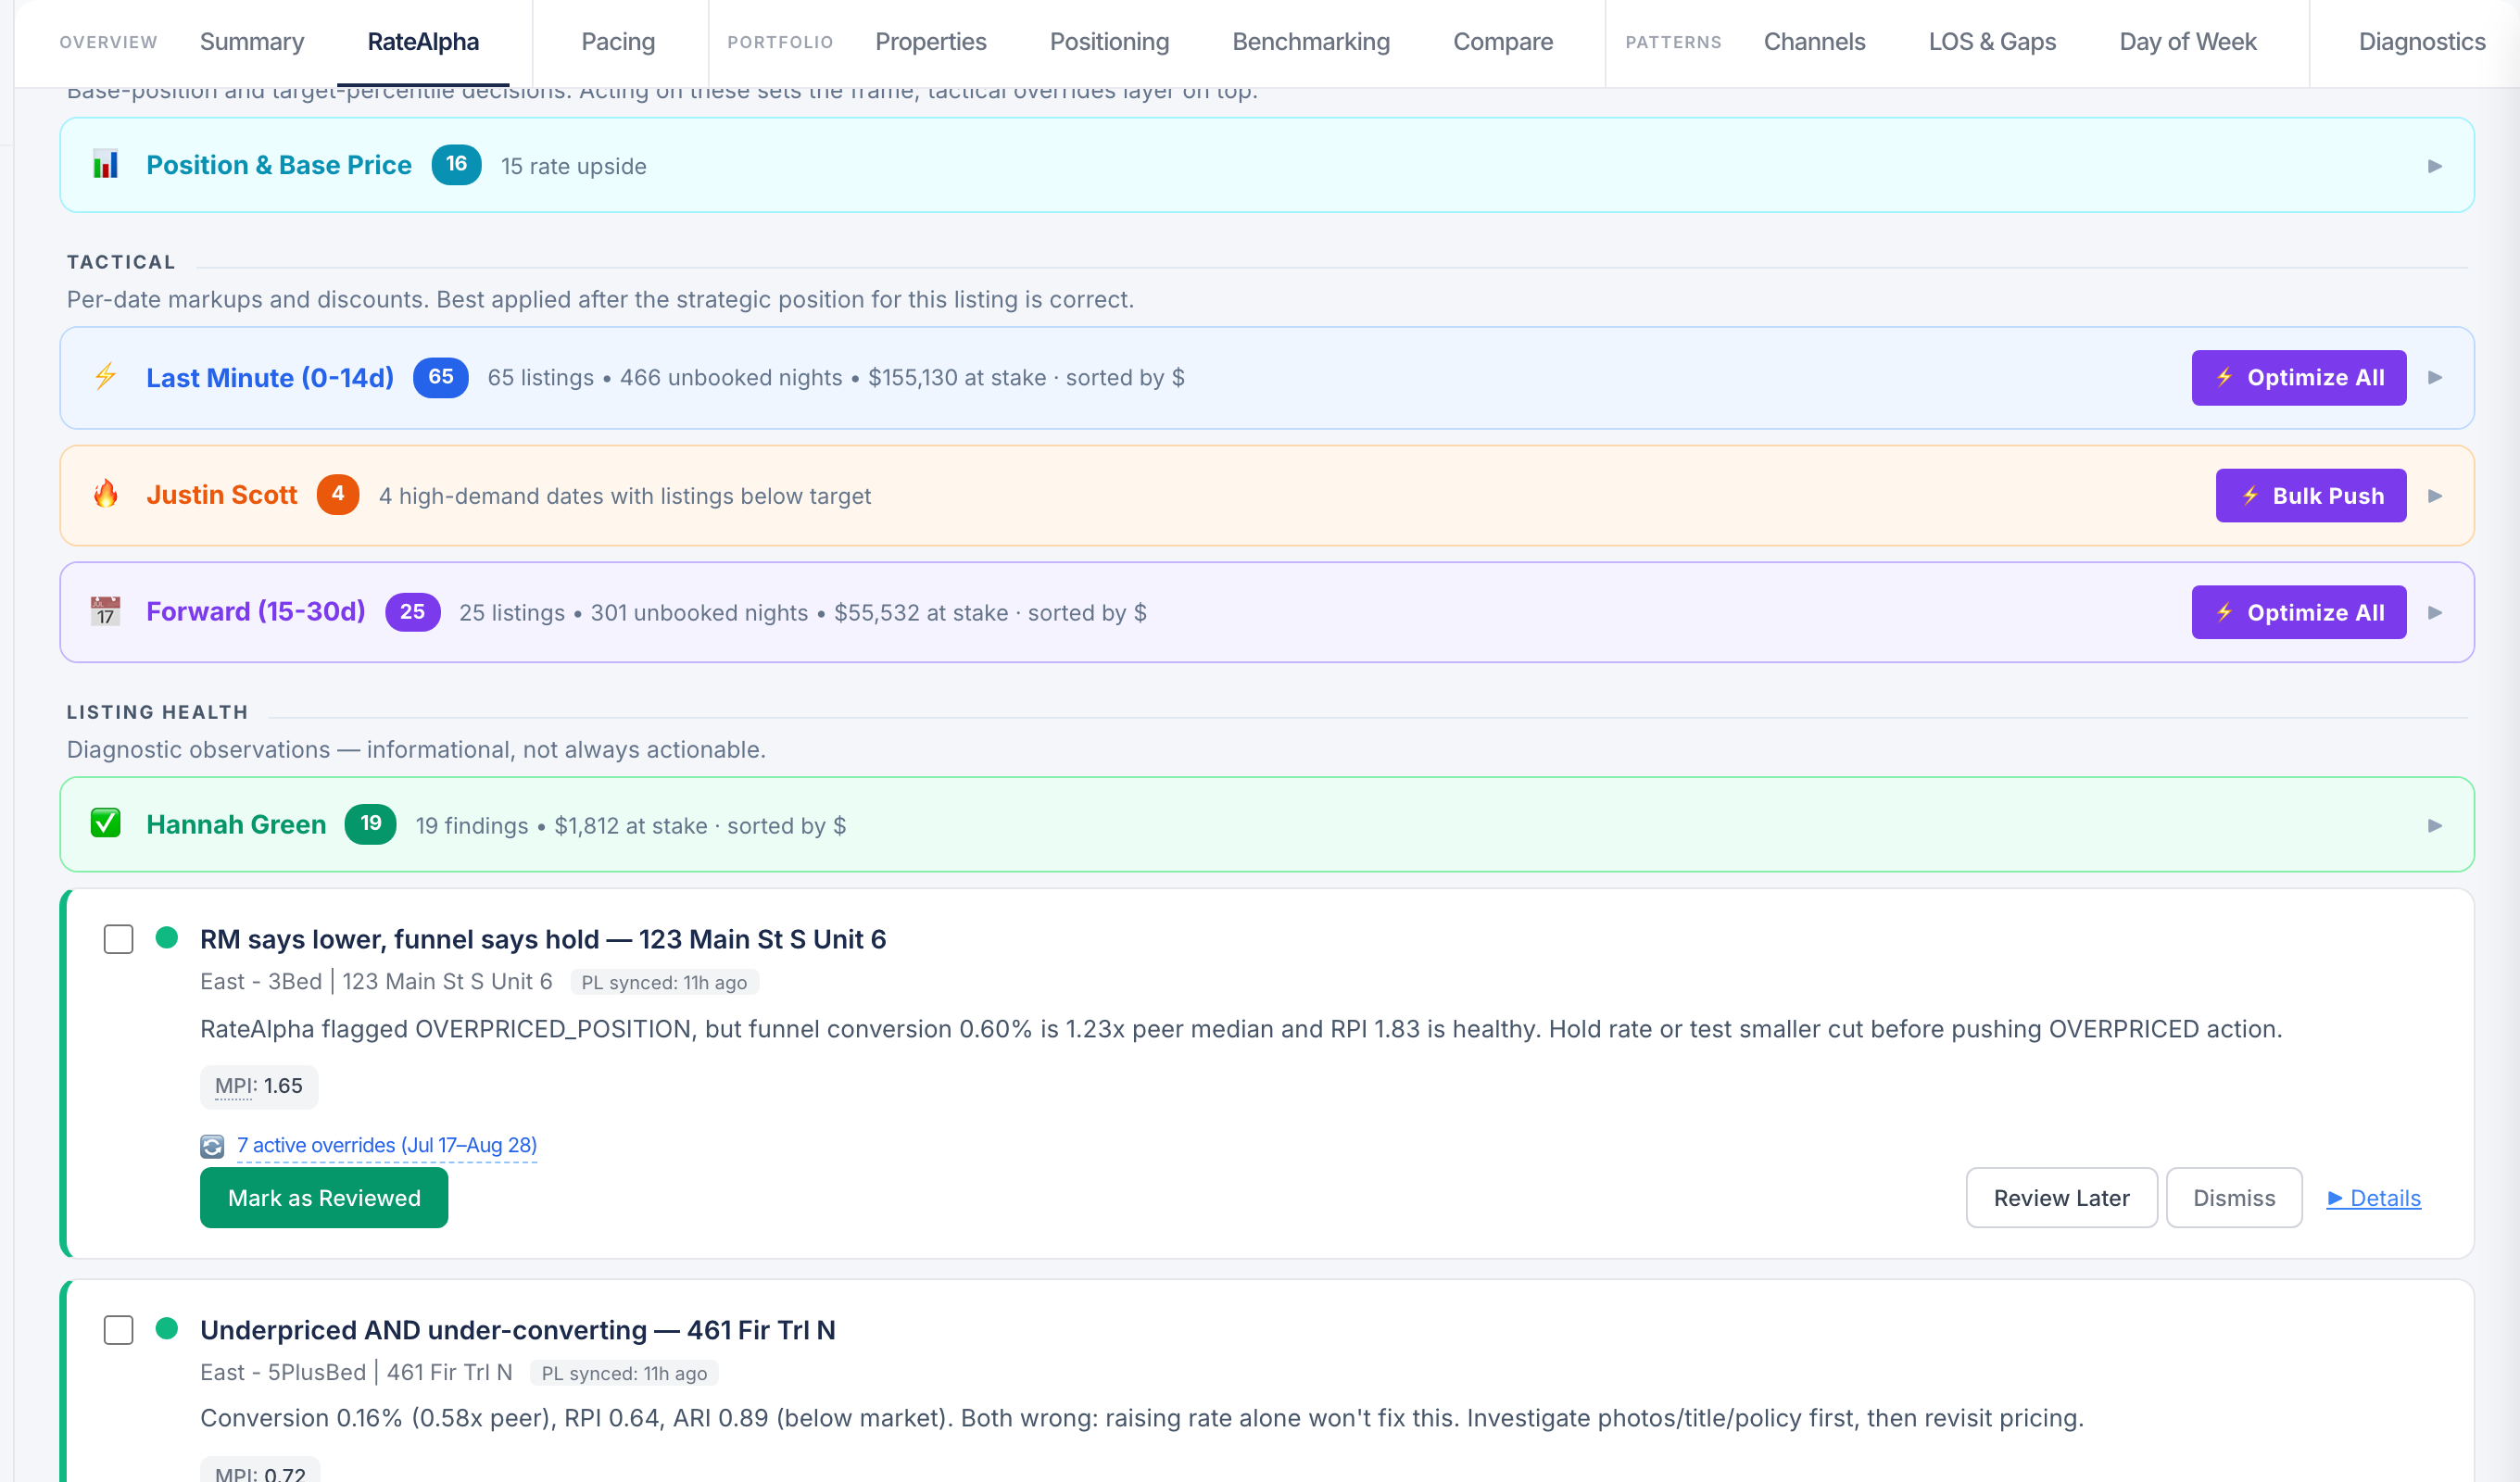This screenshot has height=1482, width=2520.
Task: Click the MPI: 1.65 chip
Action: click(259, 1086)
